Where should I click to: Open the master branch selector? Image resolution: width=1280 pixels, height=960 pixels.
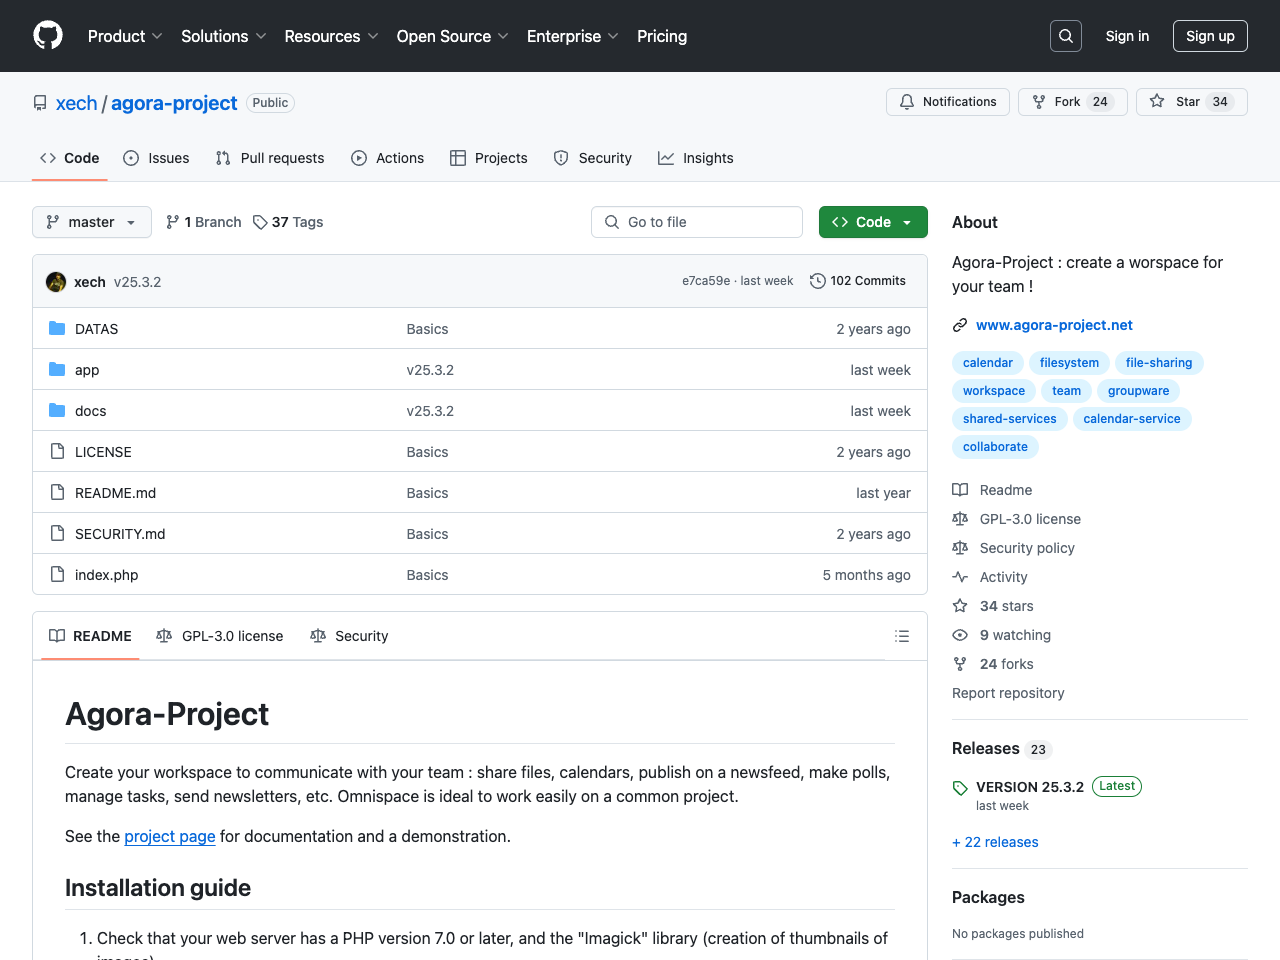click(92, 222)
